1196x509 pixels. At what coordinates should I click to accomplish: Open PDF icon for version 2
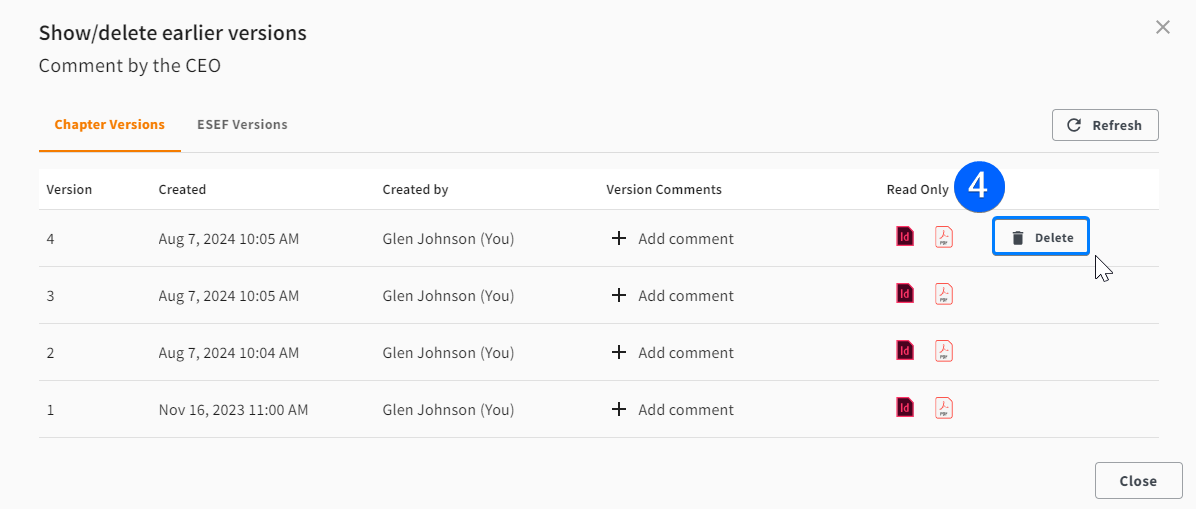pyautogui.click(x=944, y=351)
